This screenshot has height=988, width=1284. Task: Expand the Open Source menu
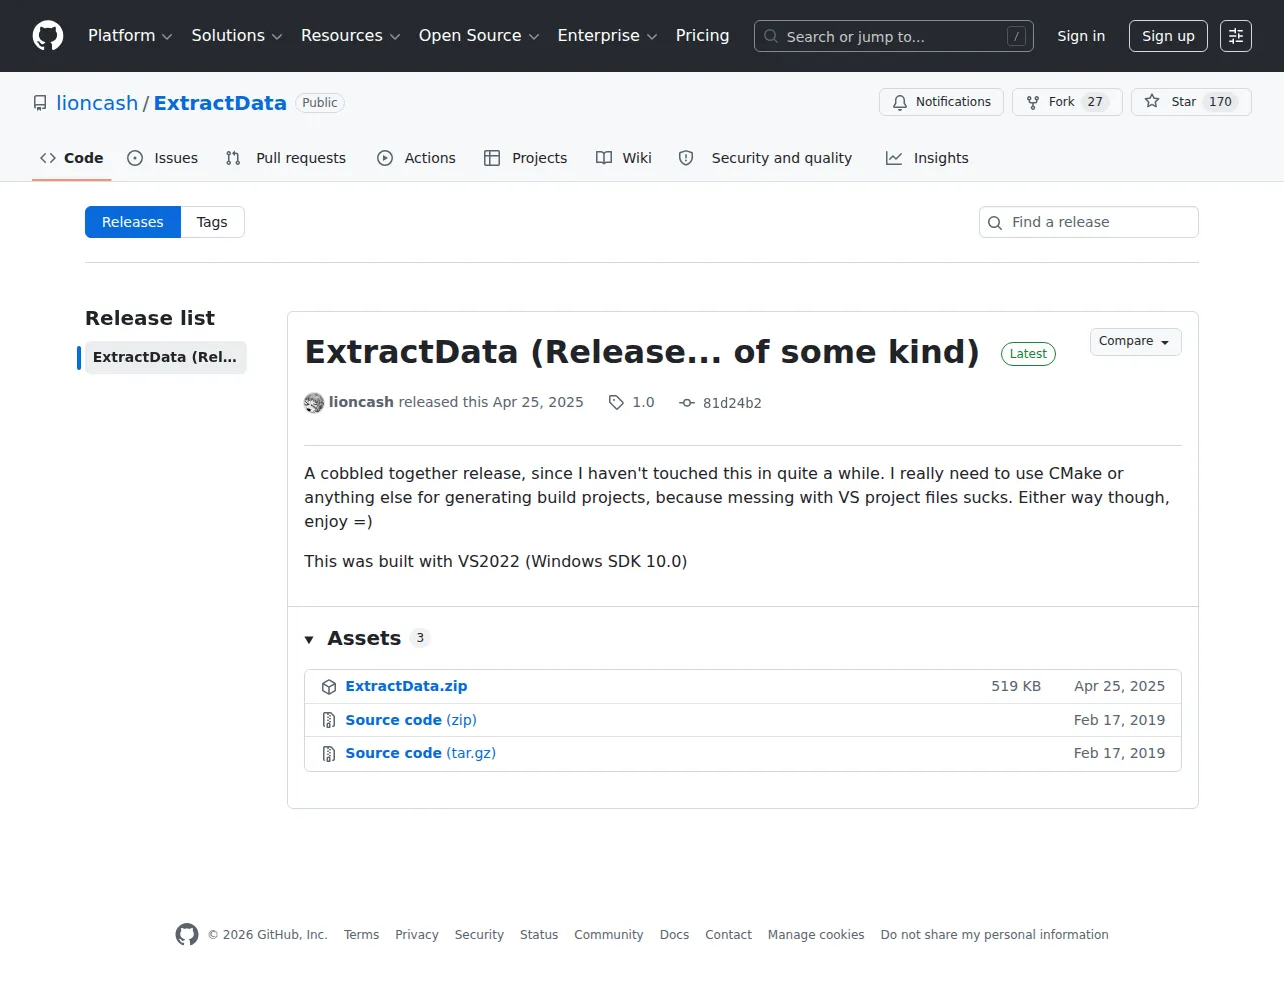[479, 36]
